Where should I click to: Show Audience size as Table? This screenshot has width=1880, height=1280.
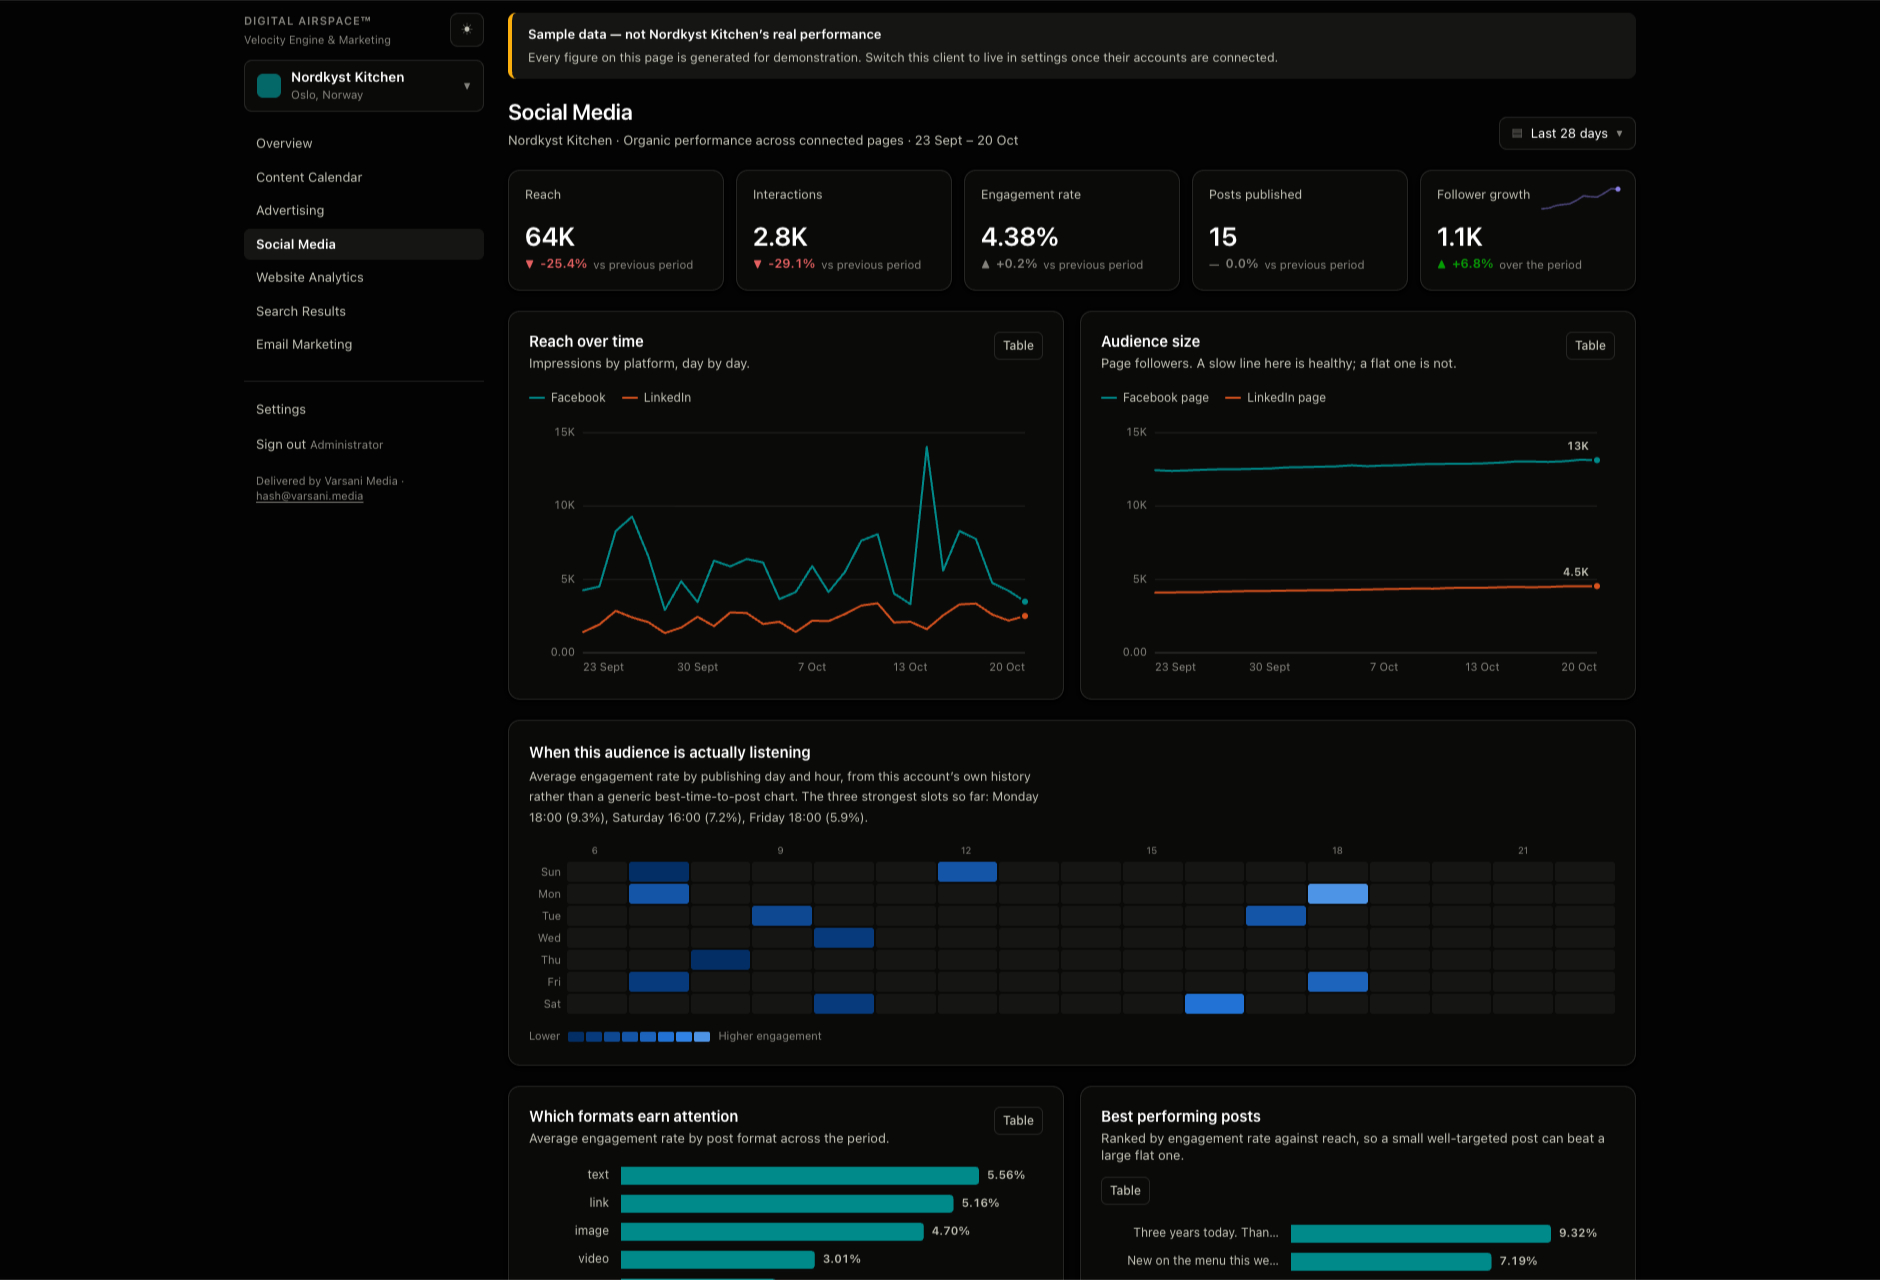tap(1590, 346)
